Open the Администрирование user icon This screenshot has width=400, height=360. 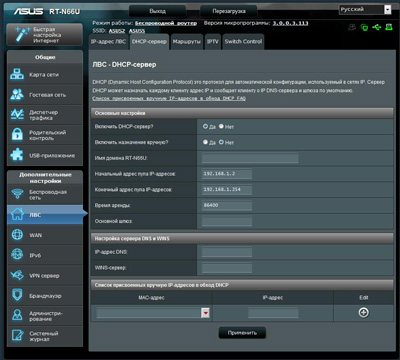point(17,315)
